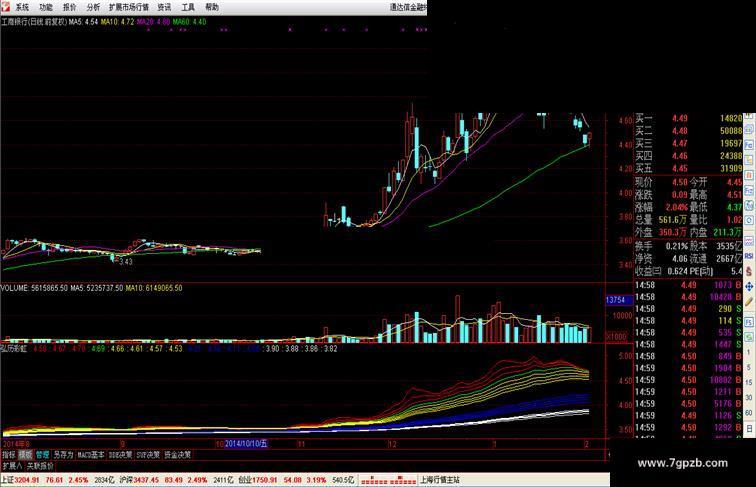Screen dimensions: 756x487
Task: Switch to MACD基本 template
Action: click(91, 455)
